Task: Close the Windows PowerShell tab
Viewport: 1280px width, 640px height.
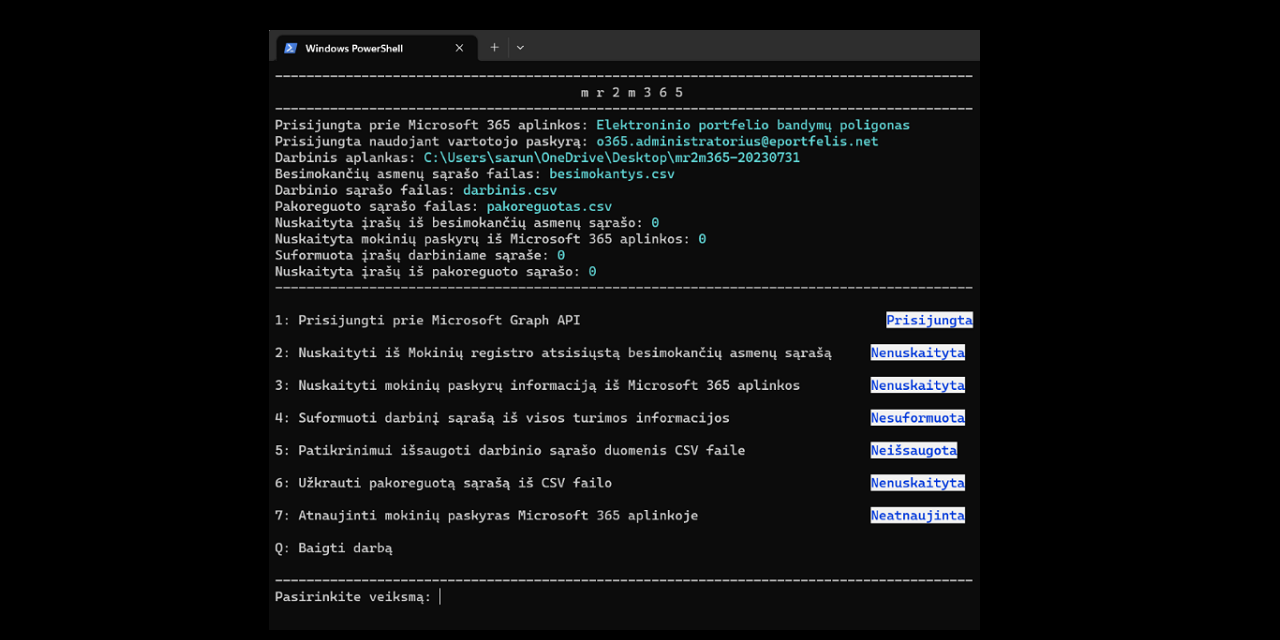Action: click(x=460, y=48)
